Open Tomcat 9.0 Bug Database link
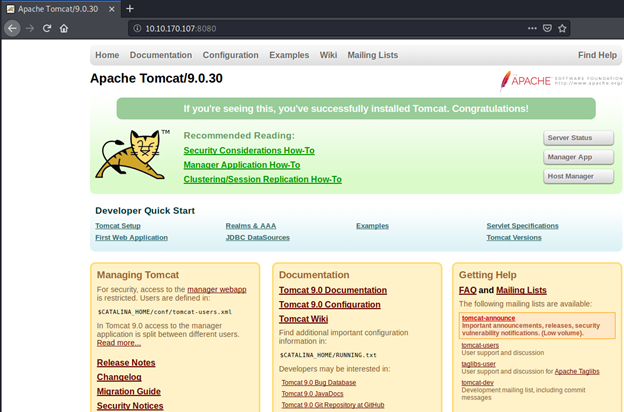Image resolution: width=624 pixels, height=412 pixels. (x=319, y=383)
